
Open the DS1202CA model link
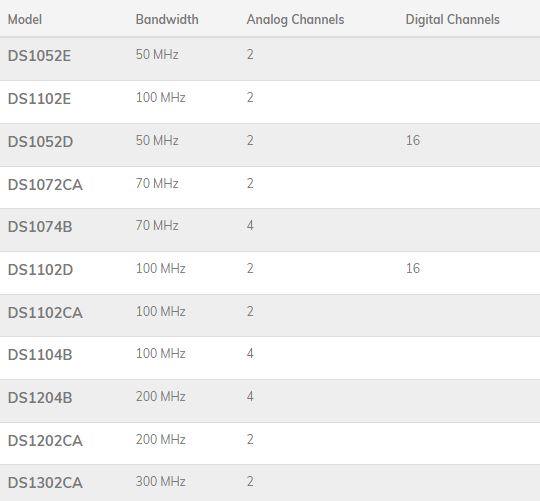click(45, 441)
